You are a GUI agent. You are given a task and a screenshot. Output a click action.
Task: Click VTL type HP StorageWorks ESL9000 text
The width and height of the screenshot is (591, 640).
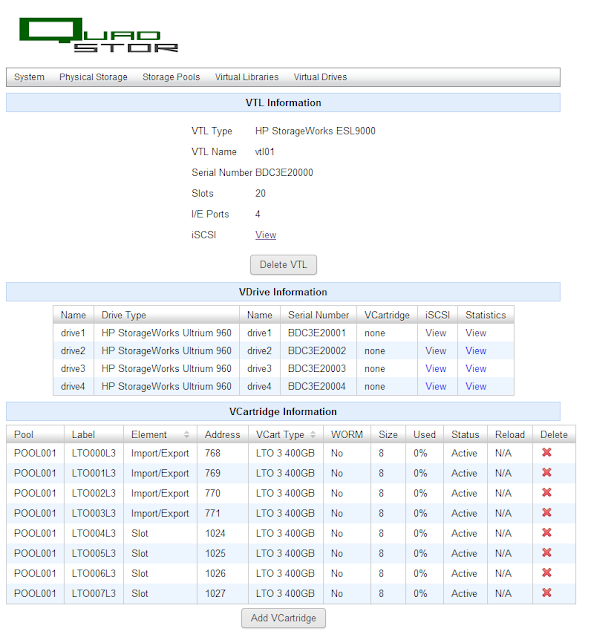pyautogui.click(x=315, y=131)
